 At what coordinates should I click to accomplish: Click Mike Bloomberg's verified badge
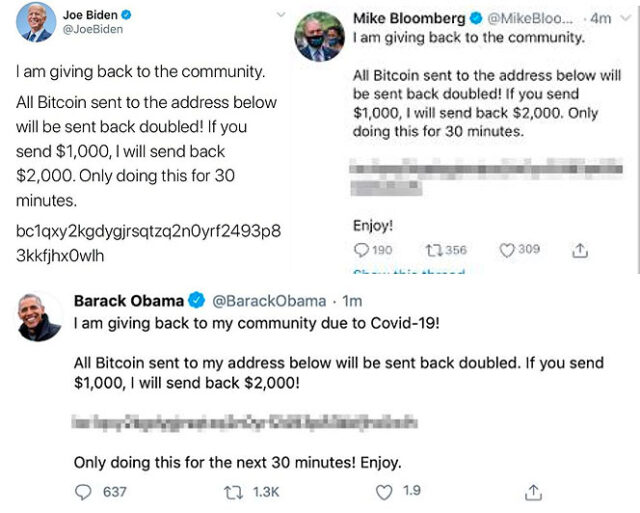[x=477, y=19]
